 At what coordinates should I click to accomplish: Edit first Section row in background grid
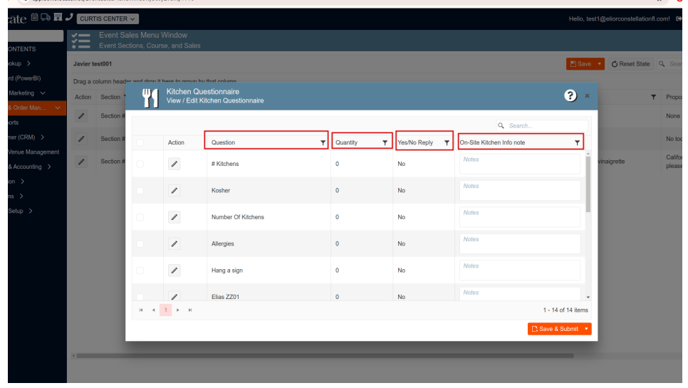(81, 116)
